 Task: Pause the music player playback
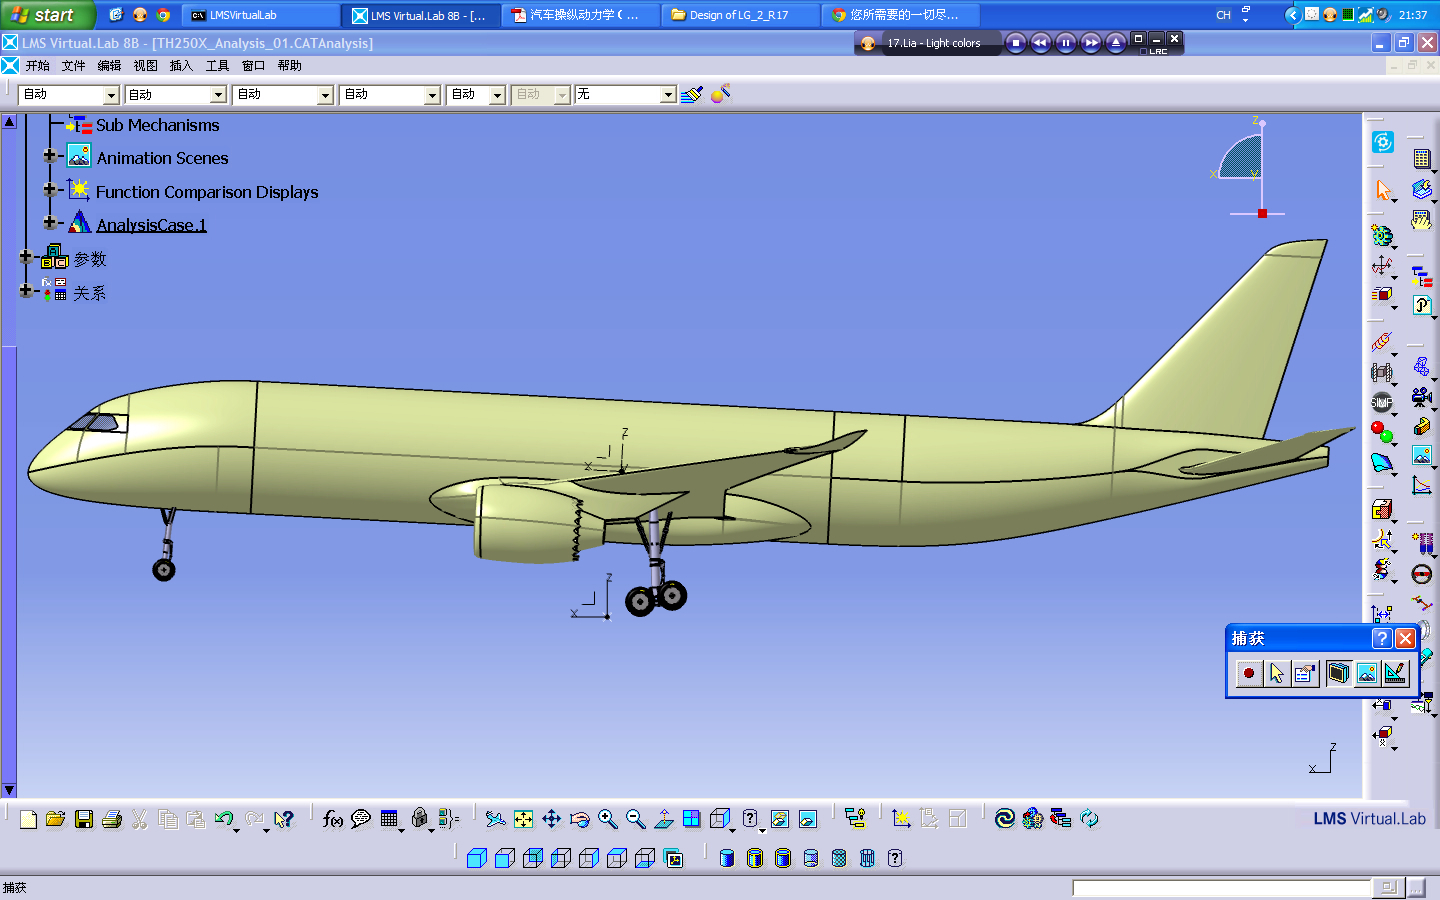(1066, 43)
